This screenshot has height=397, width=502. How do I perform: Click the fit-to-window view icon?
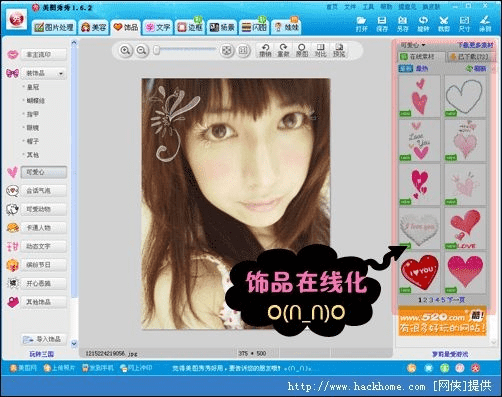(227, 51)
